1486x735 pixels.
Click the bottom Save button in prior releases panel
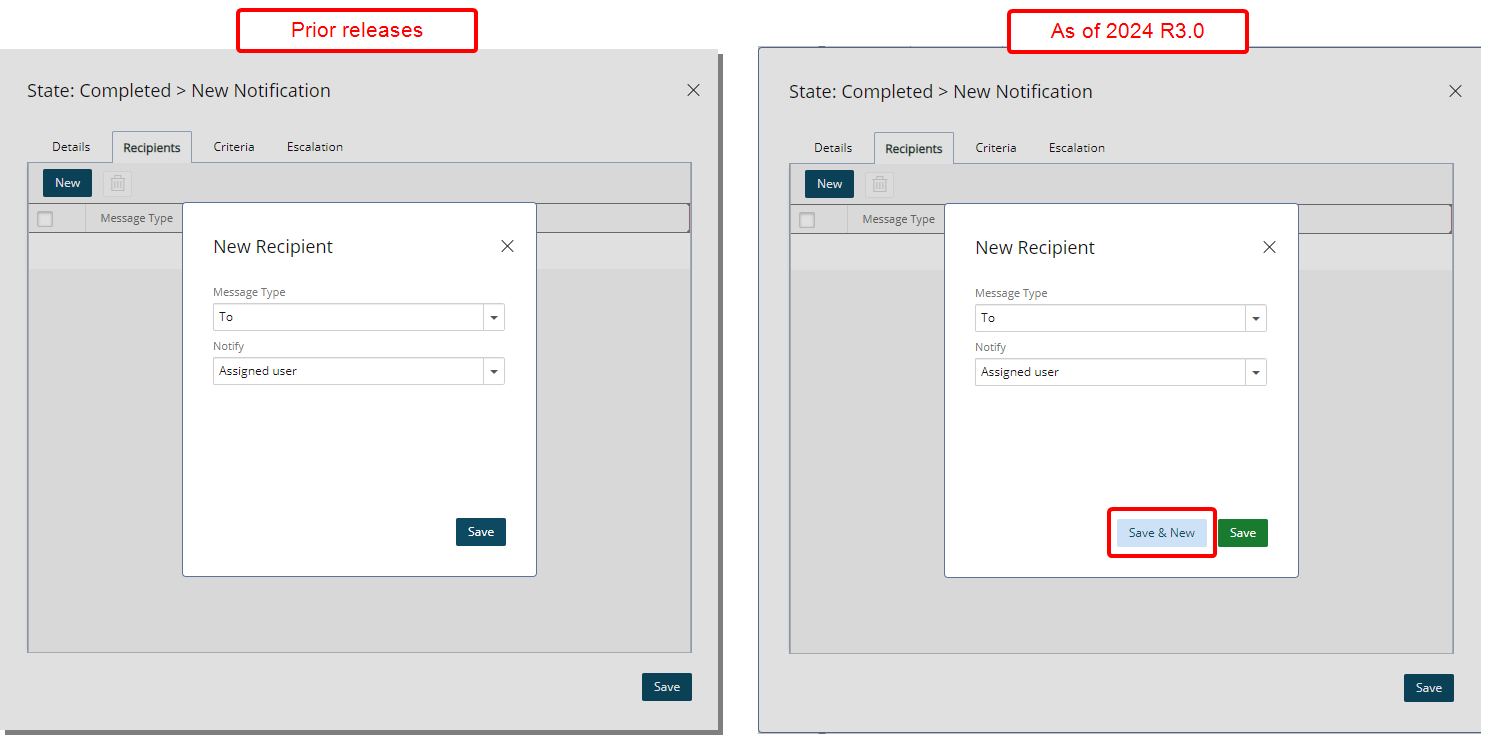(x=666, y=687)
